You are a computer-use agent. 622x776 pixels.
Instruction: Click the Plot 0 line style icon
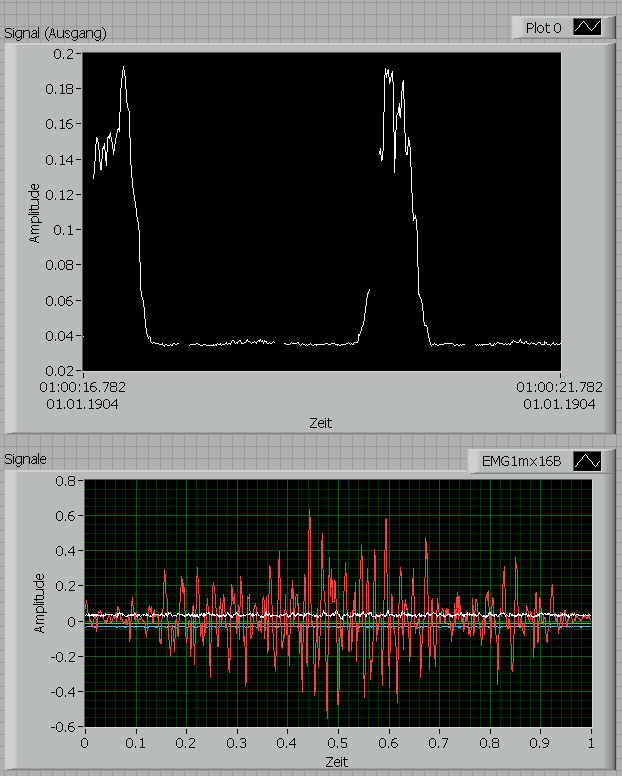(587, 27)
